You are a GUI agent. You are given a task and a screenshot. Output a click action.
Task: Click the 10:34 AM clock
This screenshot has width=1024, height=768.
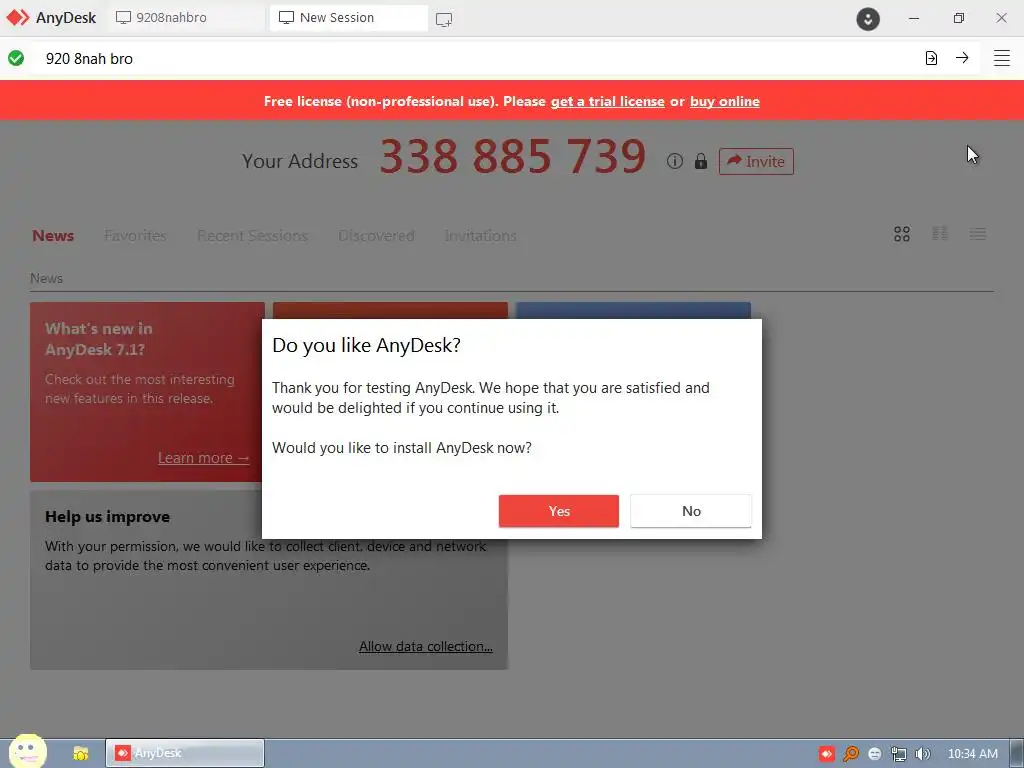972,754
